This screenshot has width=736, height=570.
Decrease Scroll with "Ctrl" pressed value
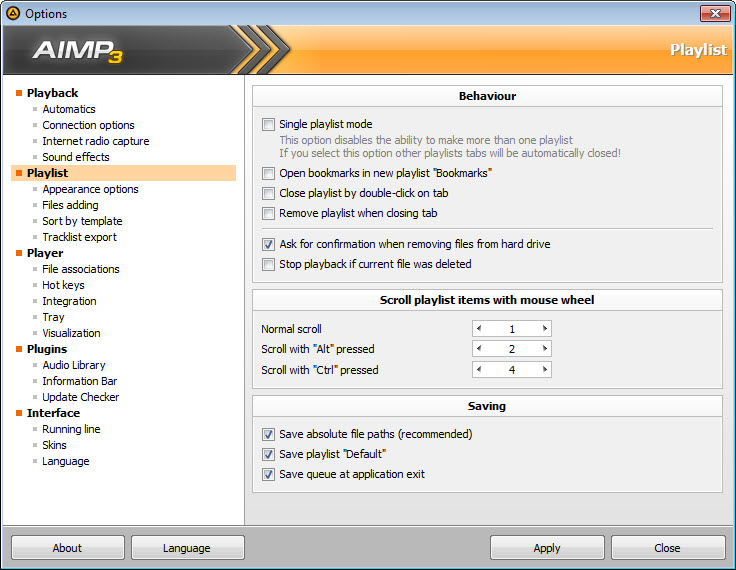coord(479,370)
